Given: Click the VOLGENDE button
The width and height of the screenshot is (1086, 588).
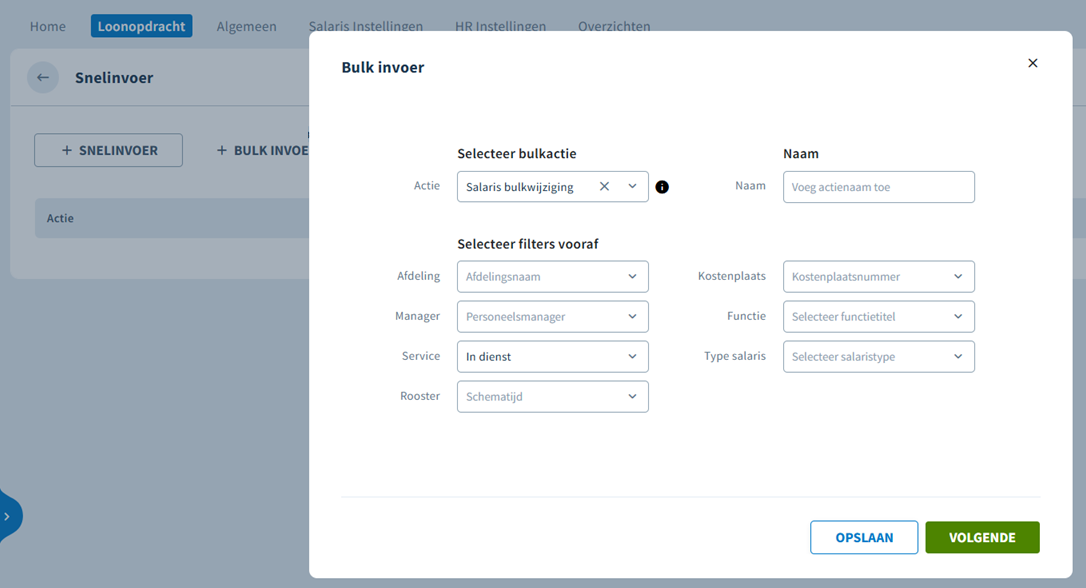Looking at the screenshot, I should click(x=982, y=537).
